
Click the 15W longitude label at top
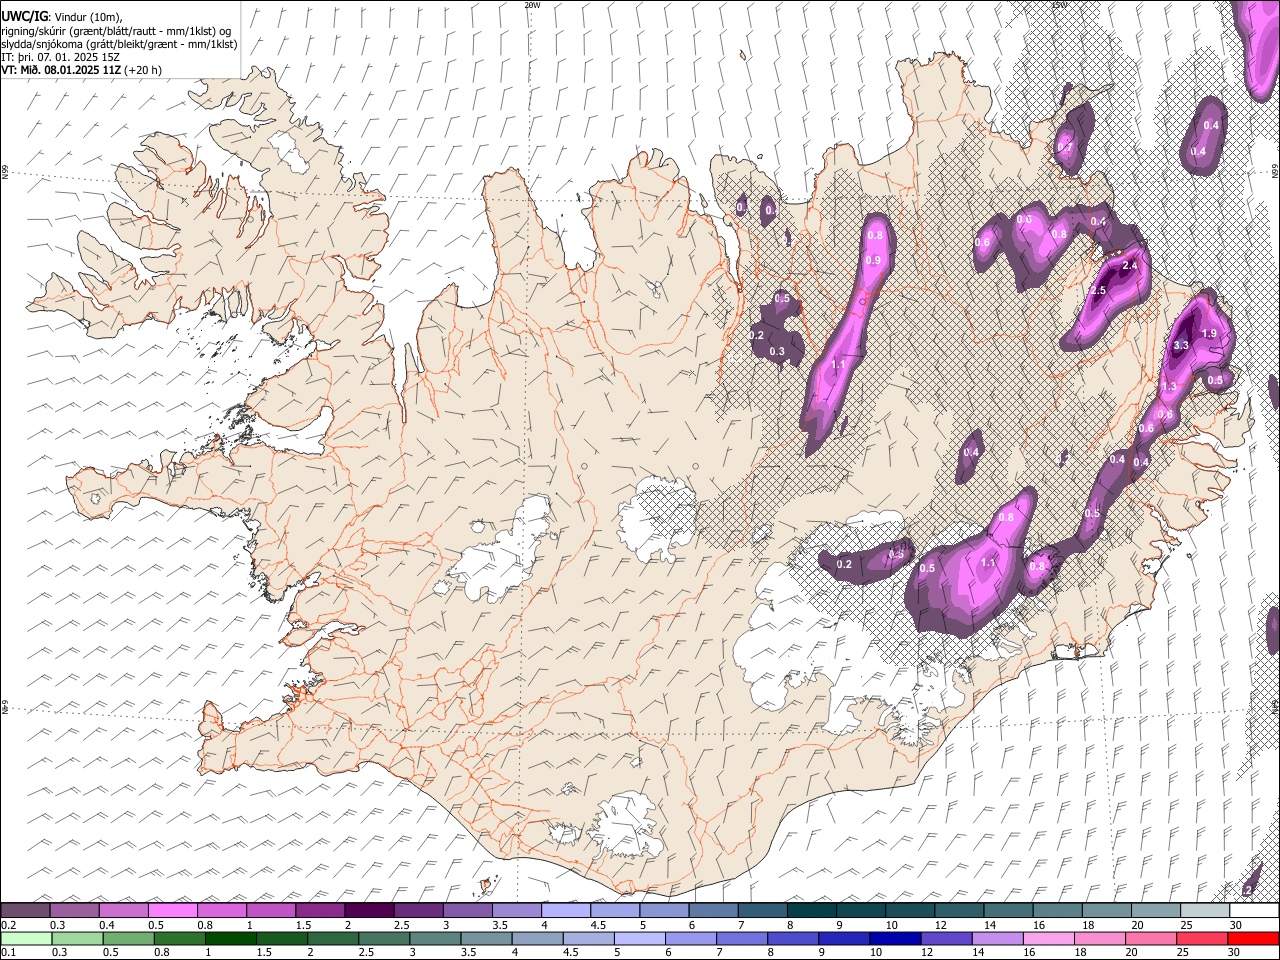[x=1059, y=5]
